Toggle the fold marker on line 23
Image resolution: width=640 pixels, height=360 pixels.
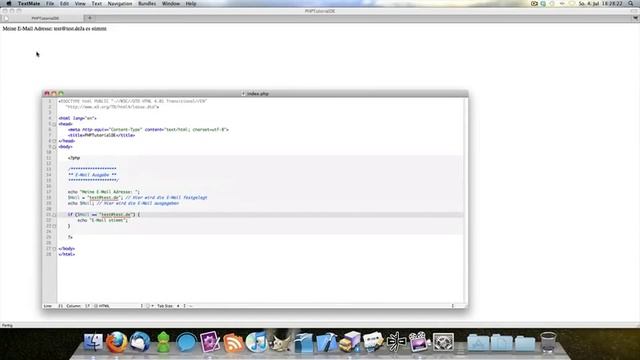[x=54, y=226]
